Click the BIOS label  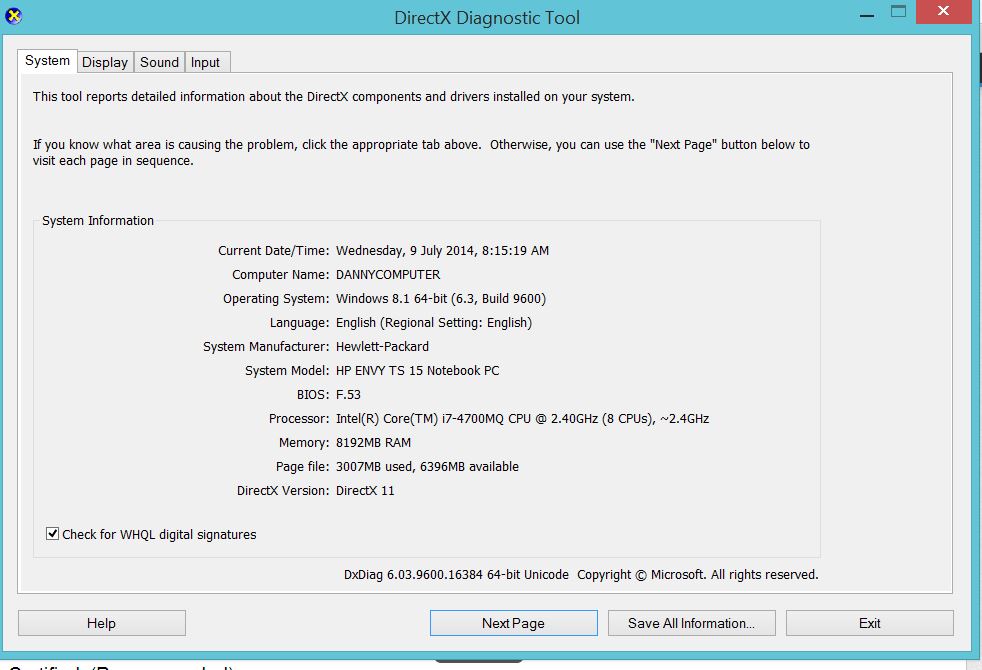tap(313, 394)
